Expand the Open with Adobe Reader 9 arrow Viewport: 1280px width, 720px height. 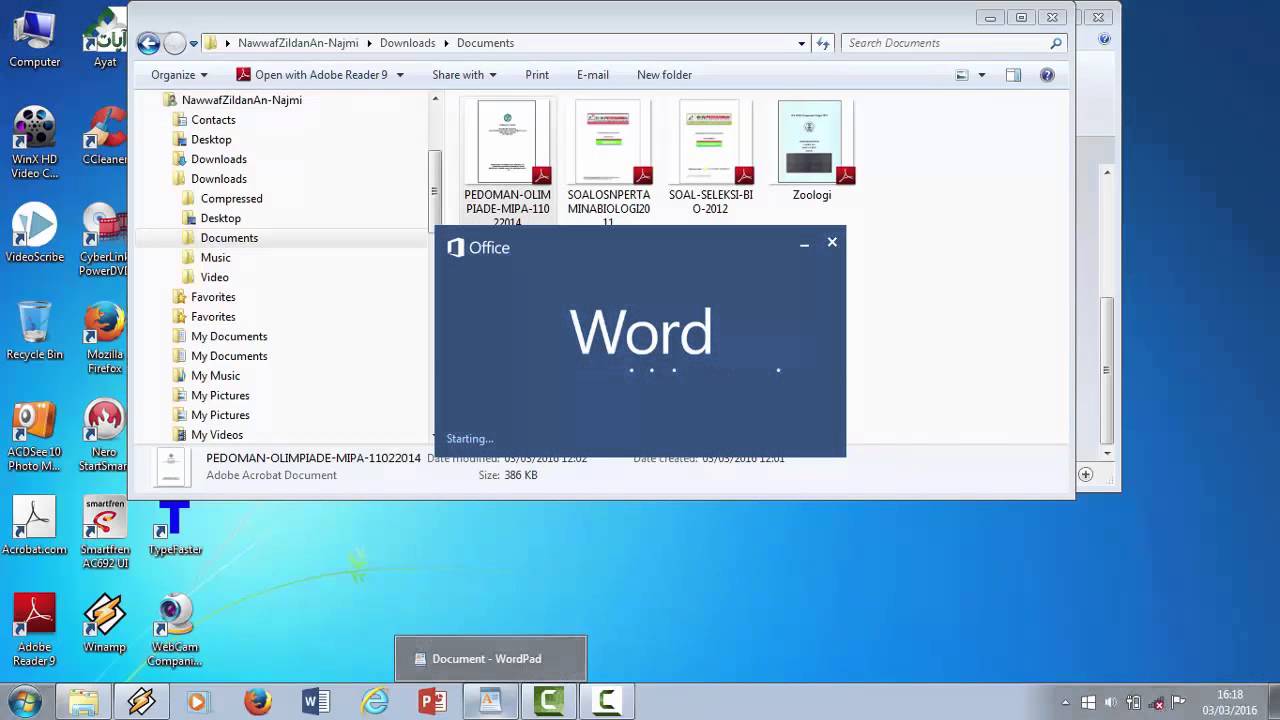click(x=400, y=75)
